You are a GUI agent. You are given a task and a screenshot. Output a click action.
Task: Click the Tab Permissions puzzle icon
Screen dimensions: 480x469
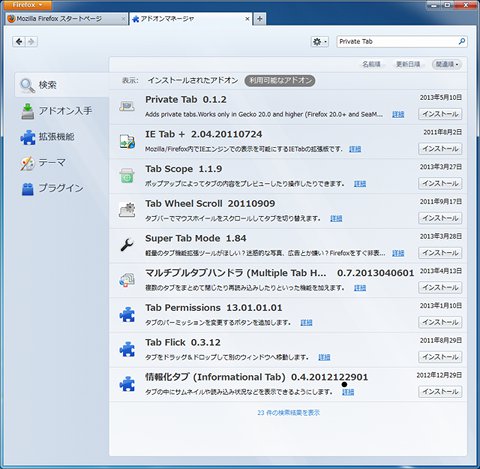(127, 315)
